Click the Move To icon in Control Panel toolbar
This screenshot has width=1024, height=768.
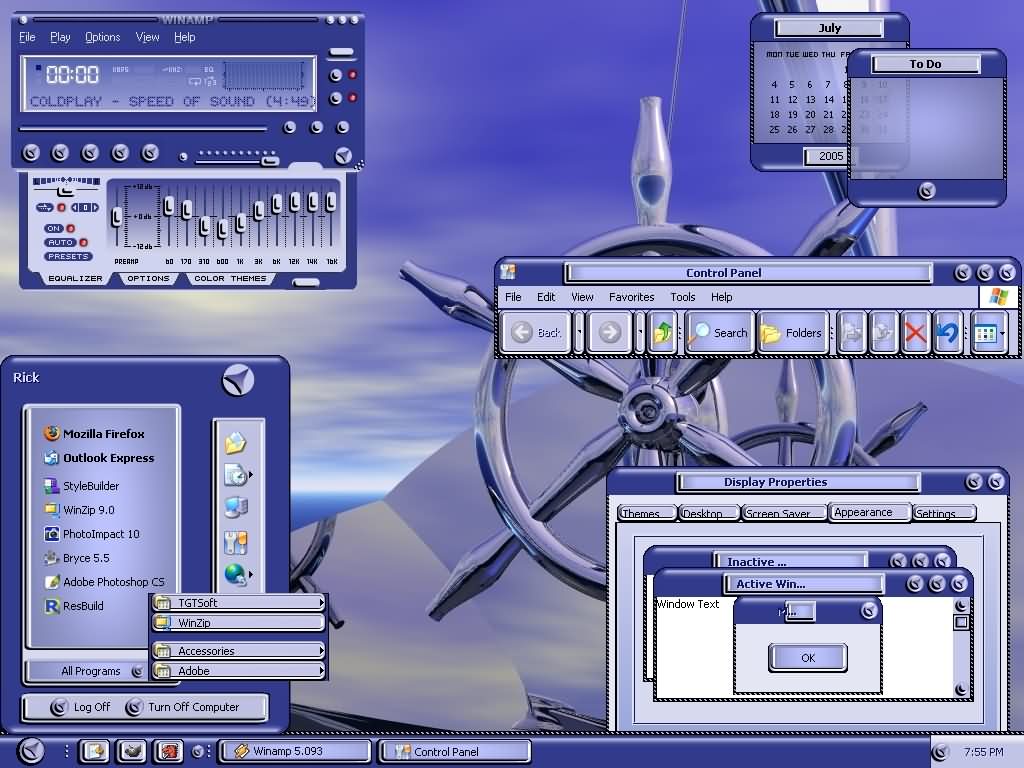tap(852, 333)
